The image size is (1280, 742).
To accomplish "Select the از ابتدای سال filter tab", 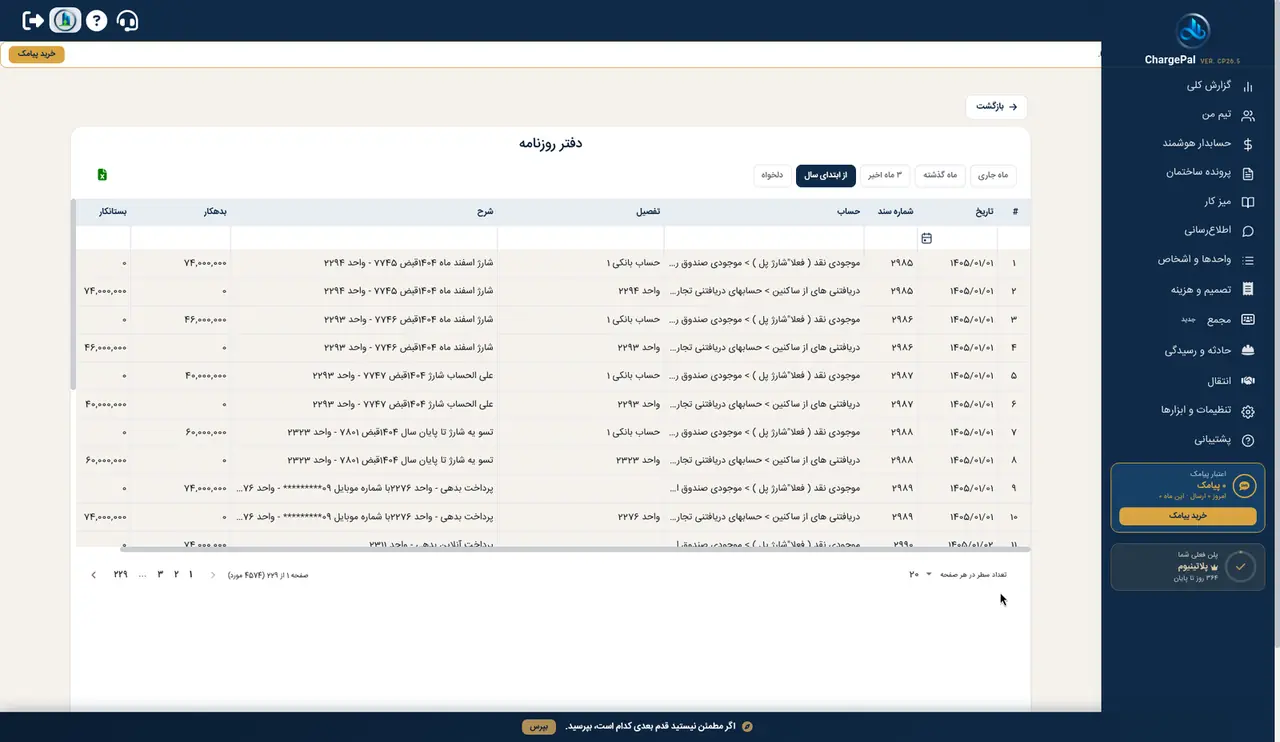I will [826, 175].
